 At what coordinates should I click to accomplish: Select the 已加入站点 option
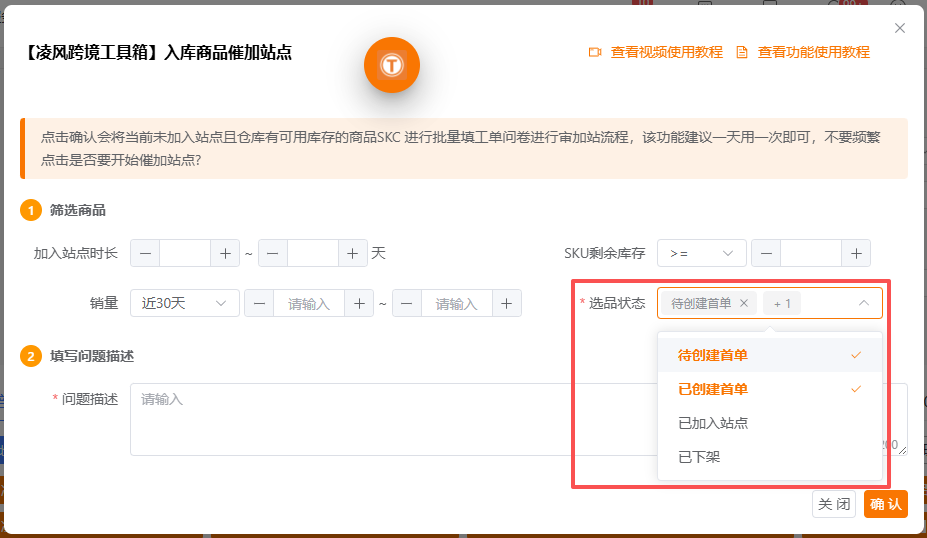pos(770,423)
